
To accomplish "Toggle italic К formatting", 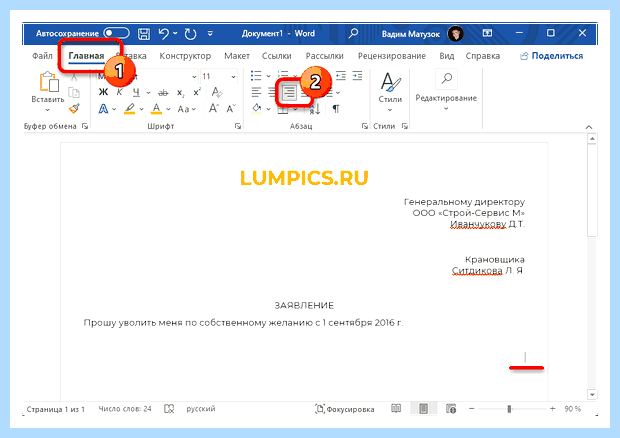I will click(119, 93).
